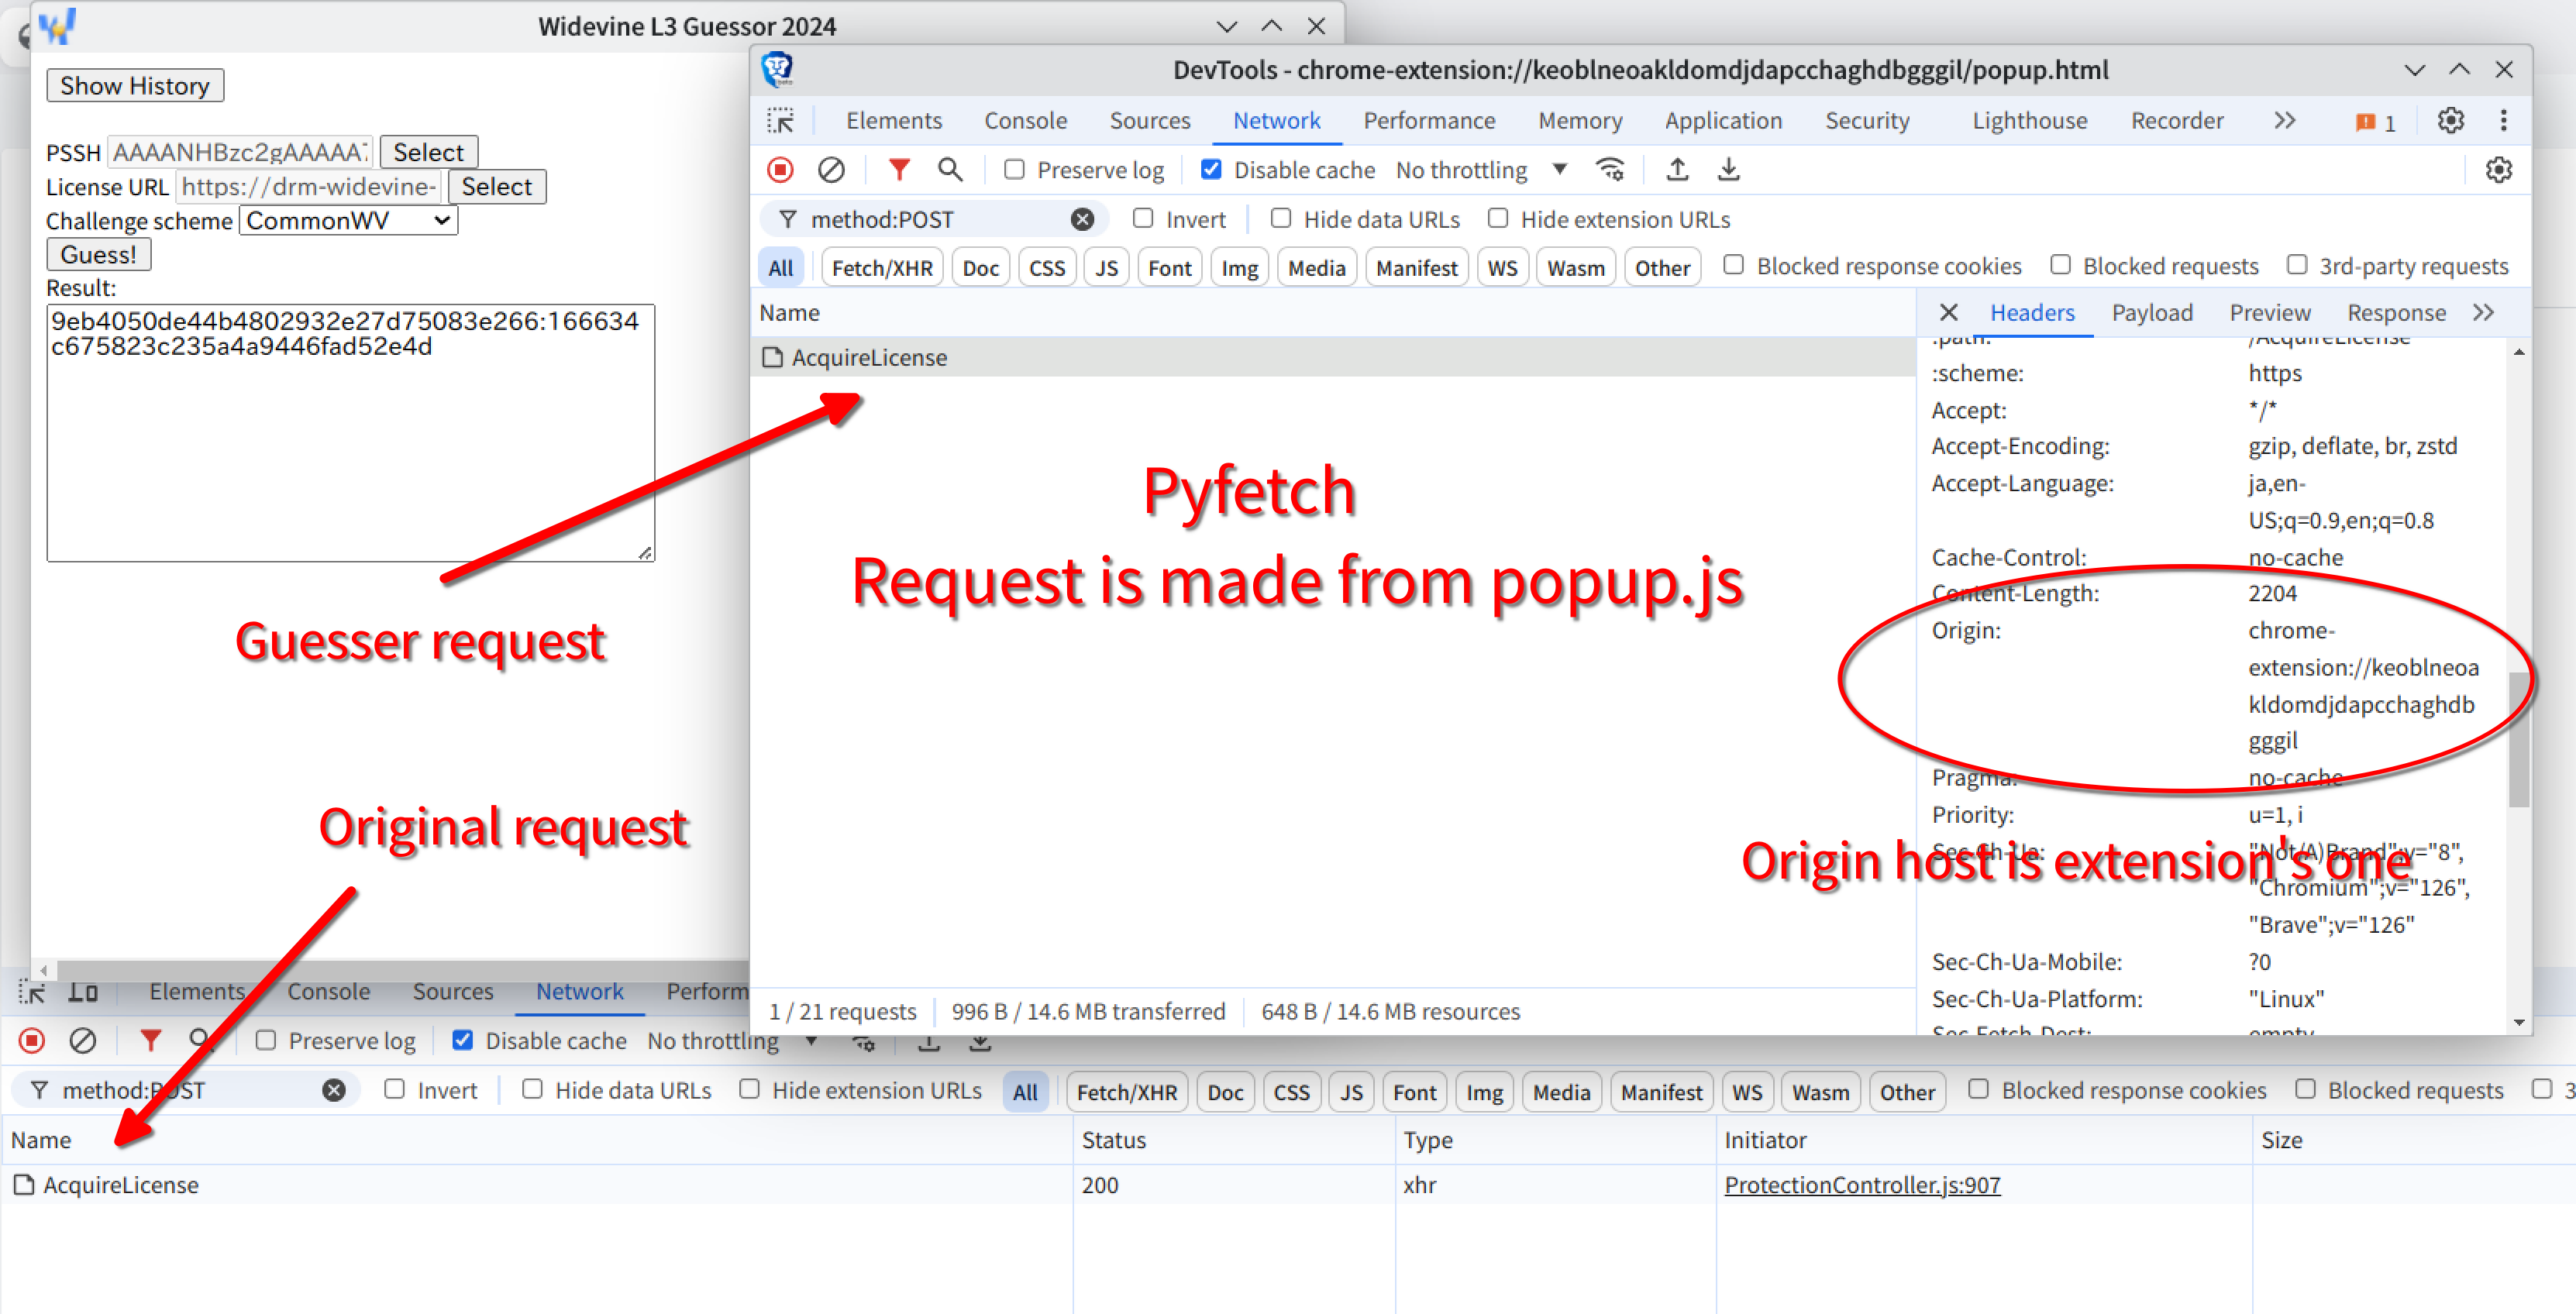The height and width of the screenshot is (1314, 2576).
Task: Open the Payload tab in request details
Action: 2151,313
